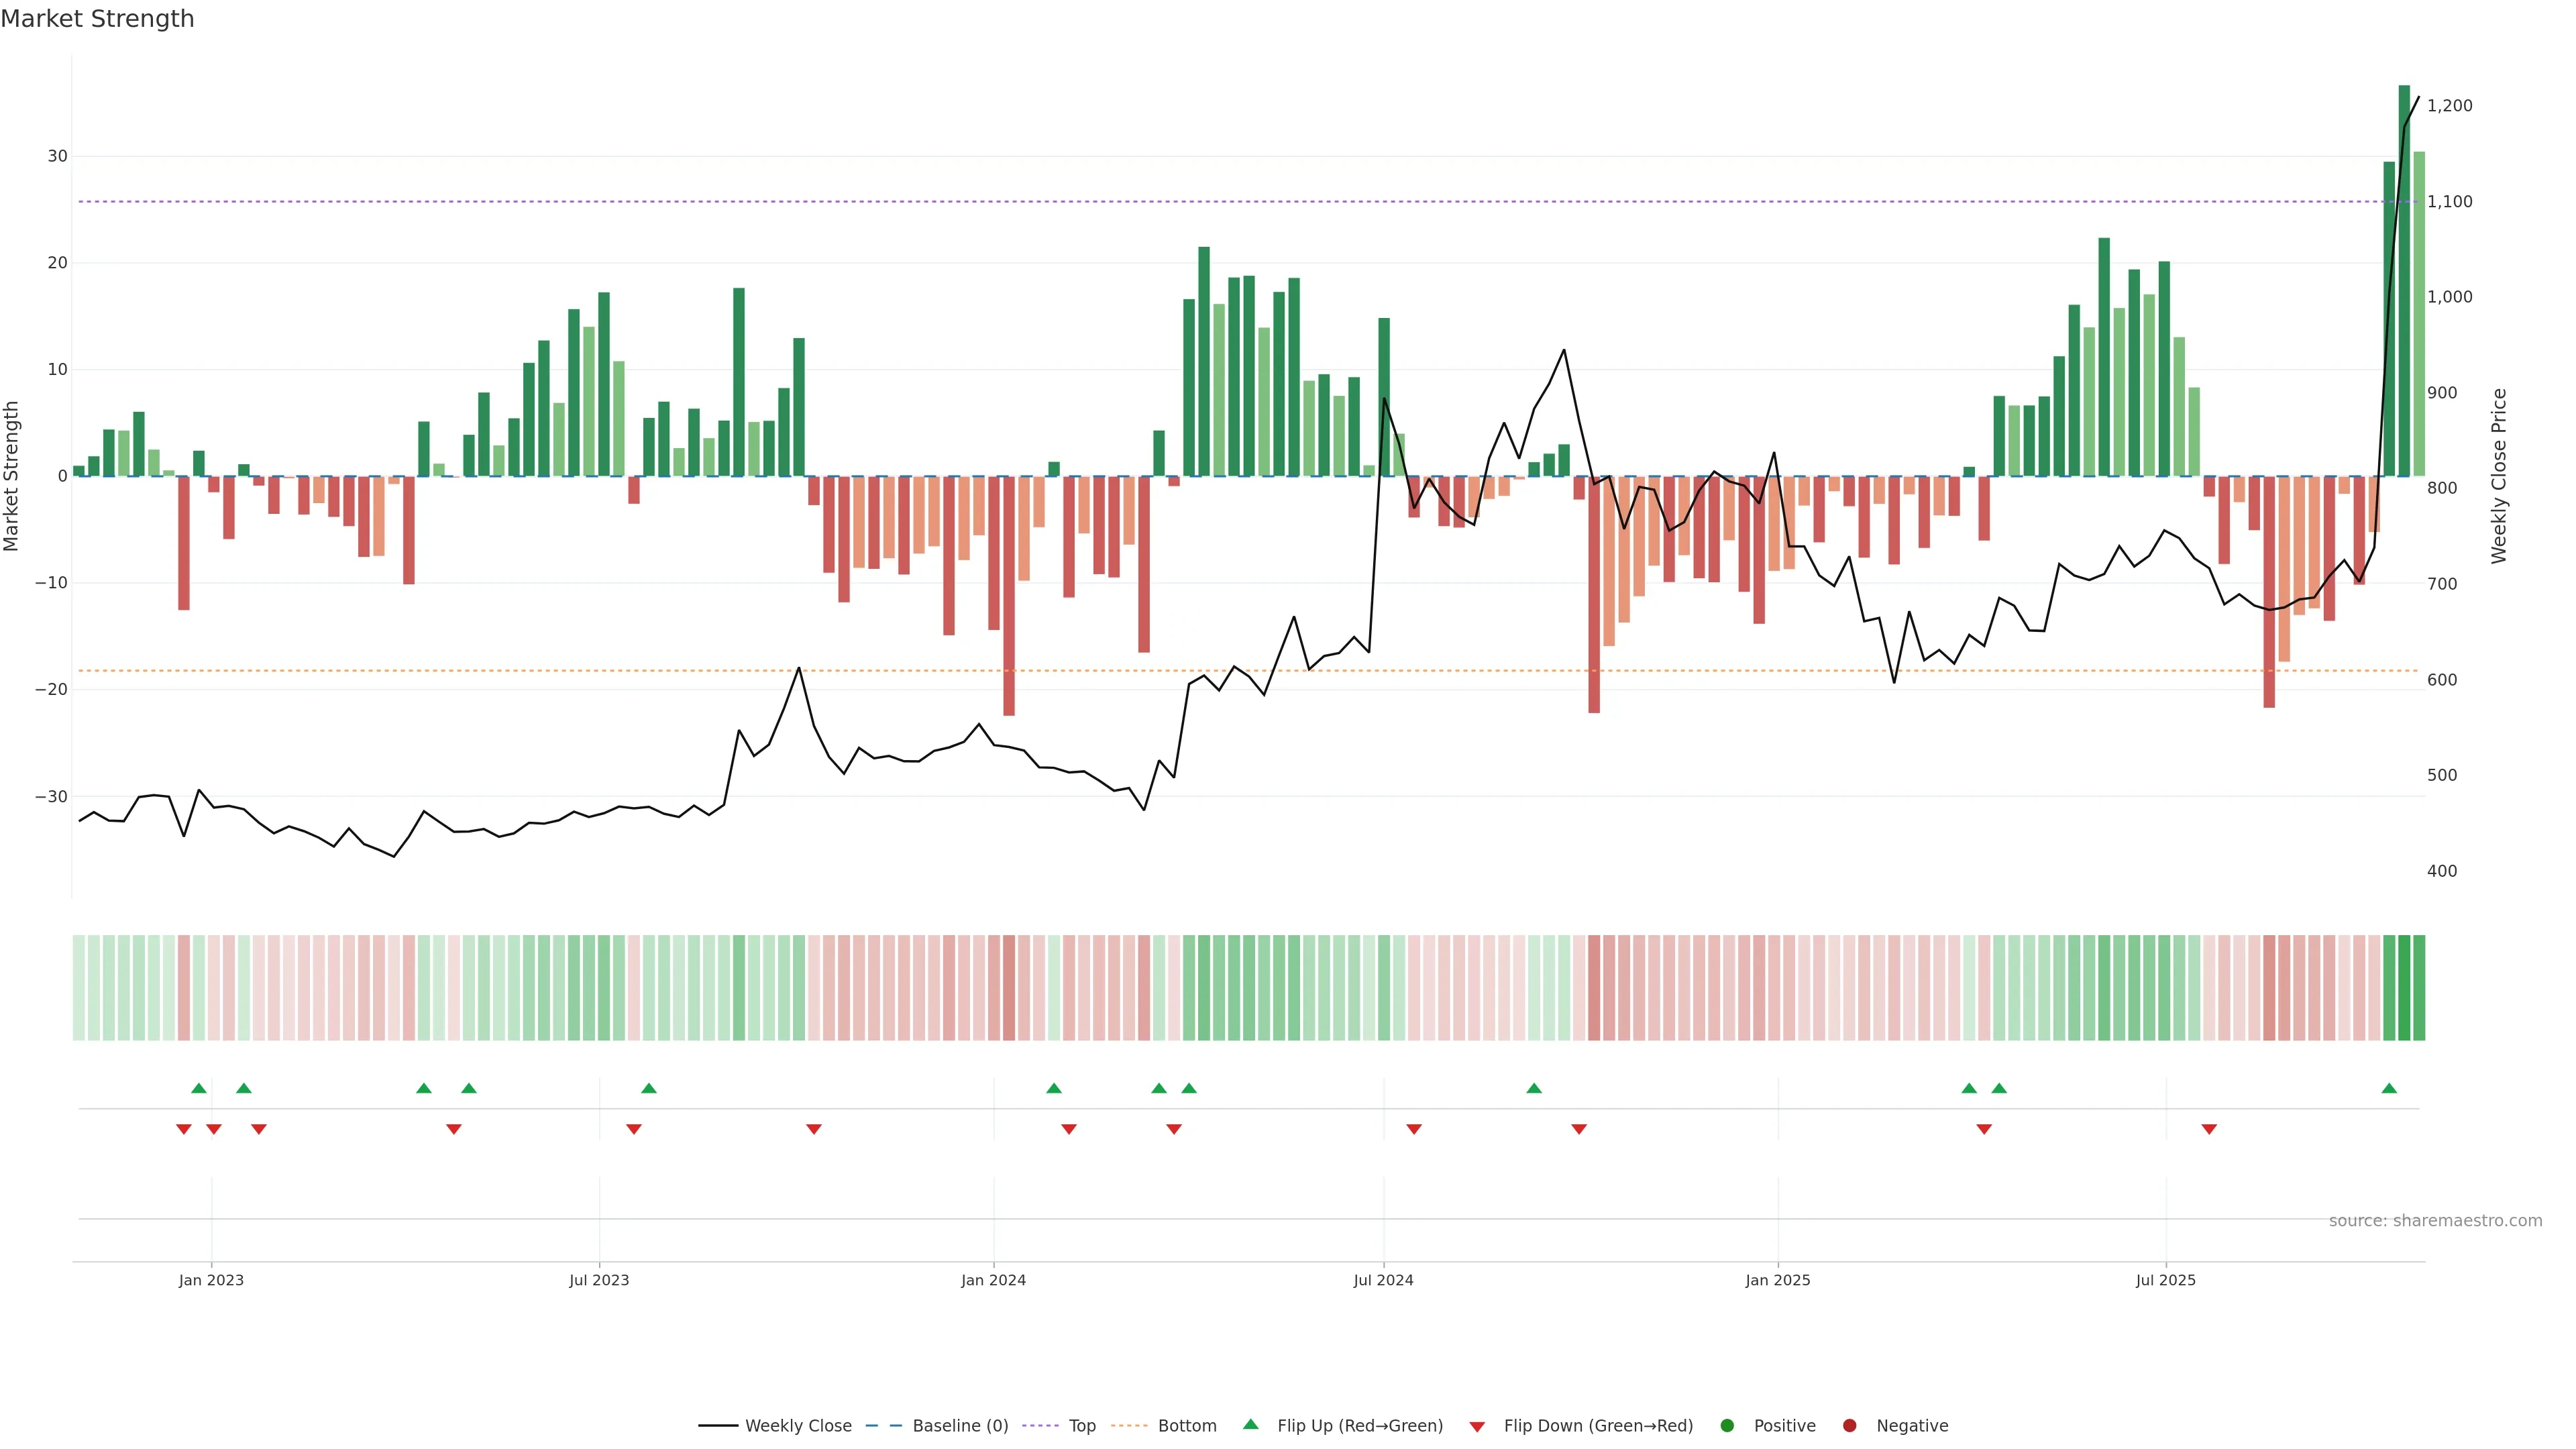
Task: Click Flip Up green triangle legend icon
Action: [1250, 1424]
